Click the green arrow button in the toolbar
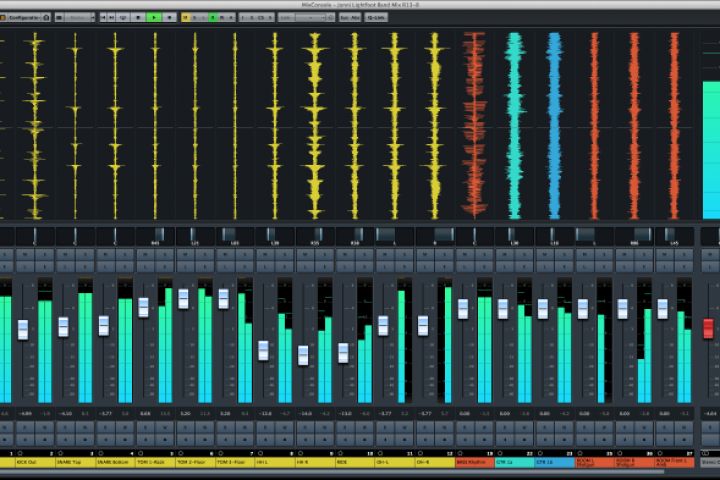The image size is (720, 480). 153,17
